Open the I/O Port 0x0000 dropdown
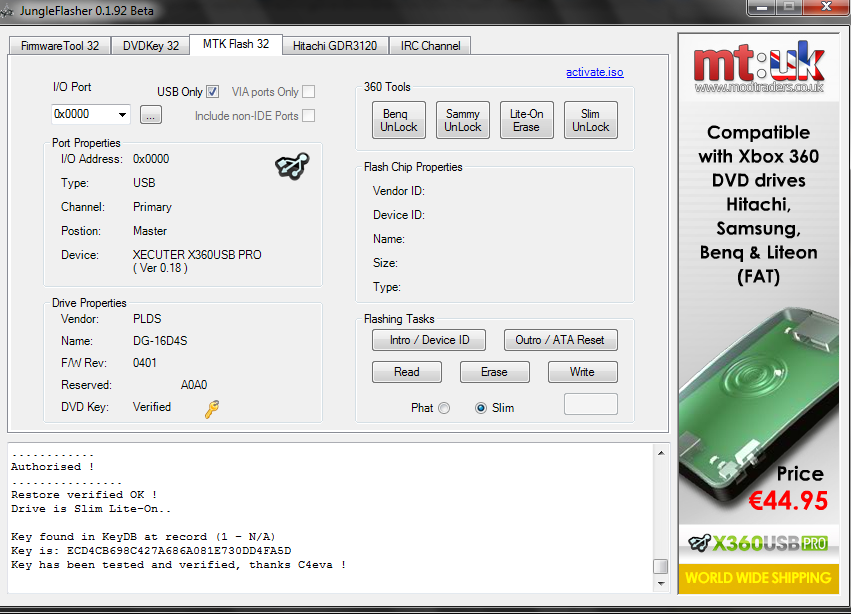 (x=122, y=115)
